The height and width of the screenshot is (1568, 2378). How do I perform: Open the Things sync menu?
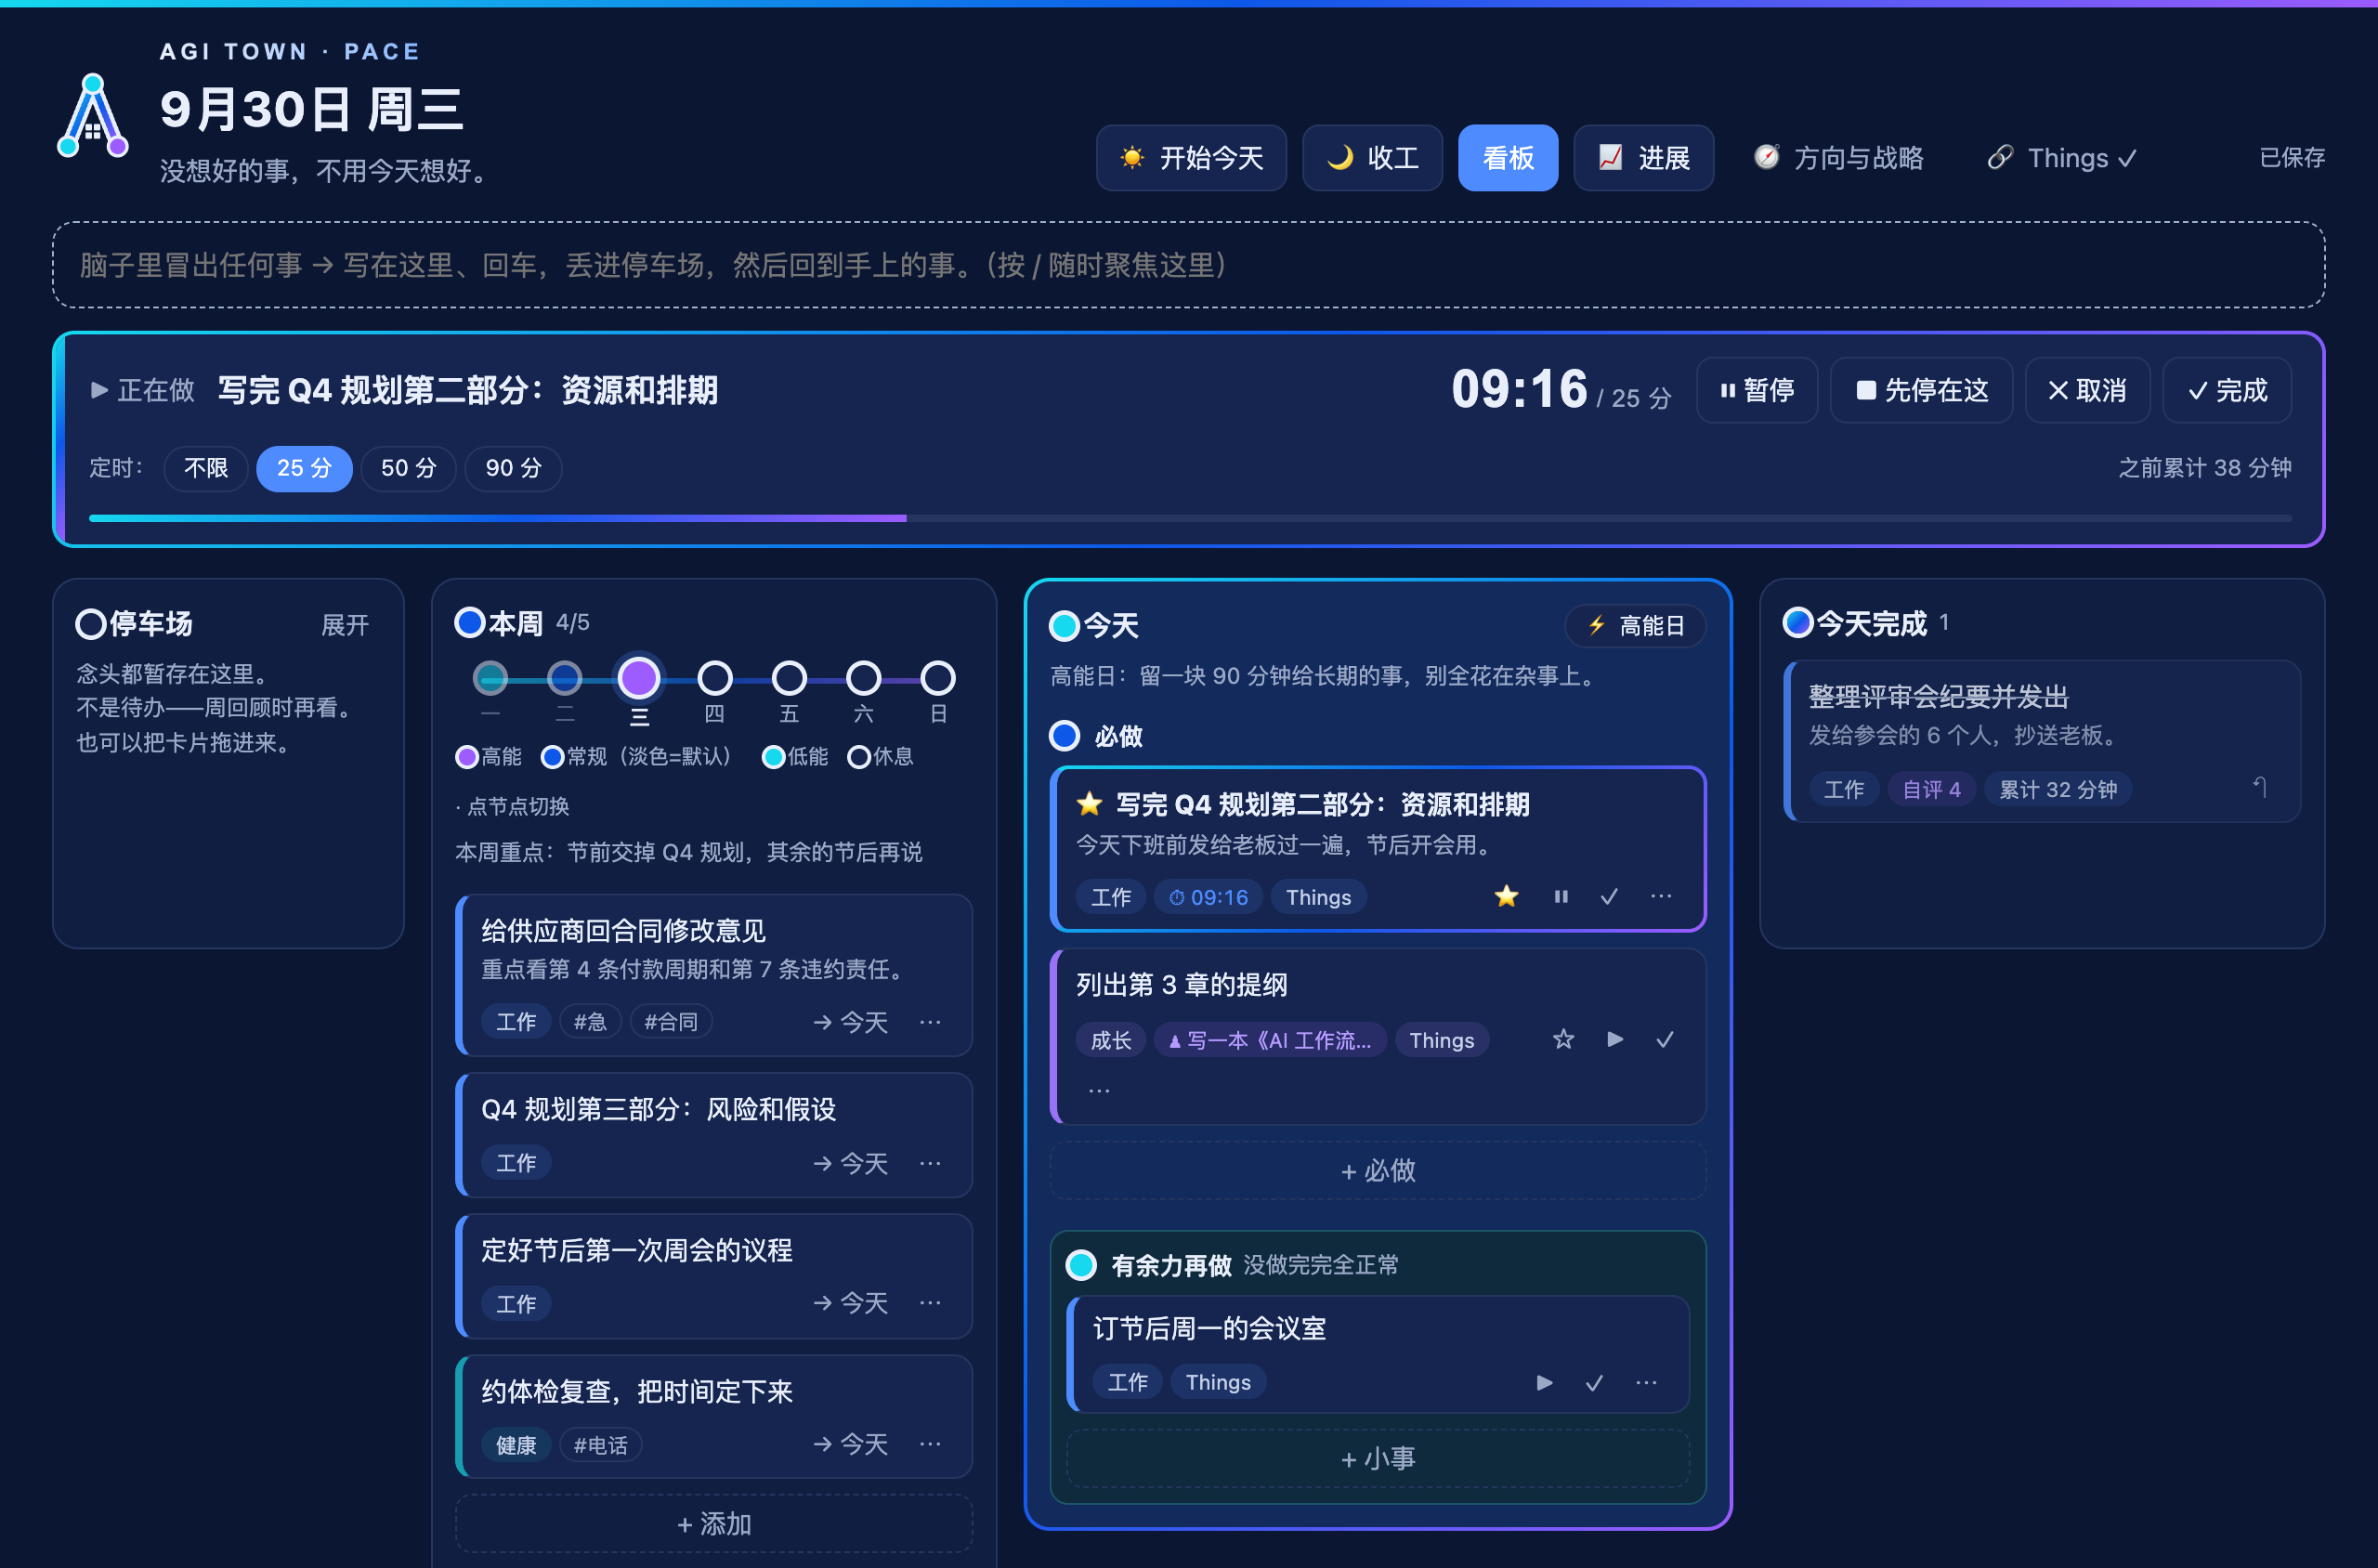2062,158
